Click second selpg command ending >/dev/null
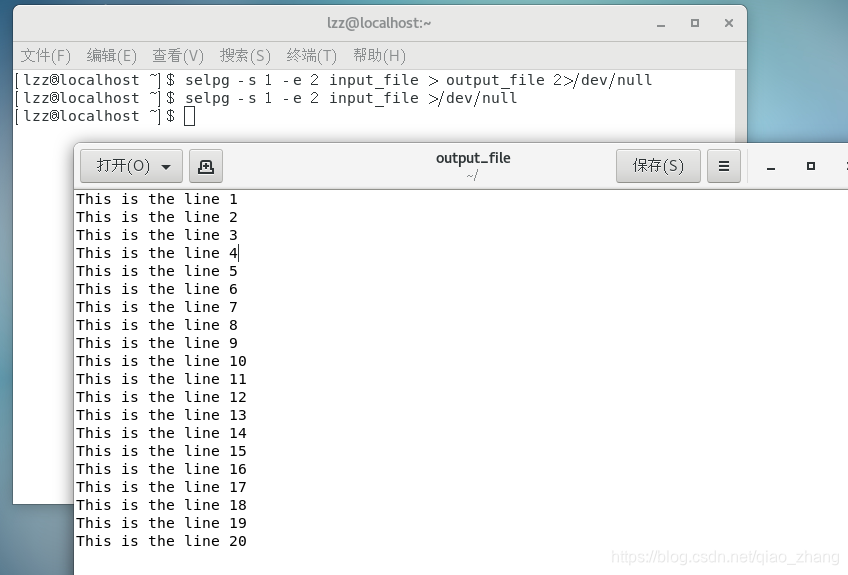The image size is (848, 575). pos(351,98)
